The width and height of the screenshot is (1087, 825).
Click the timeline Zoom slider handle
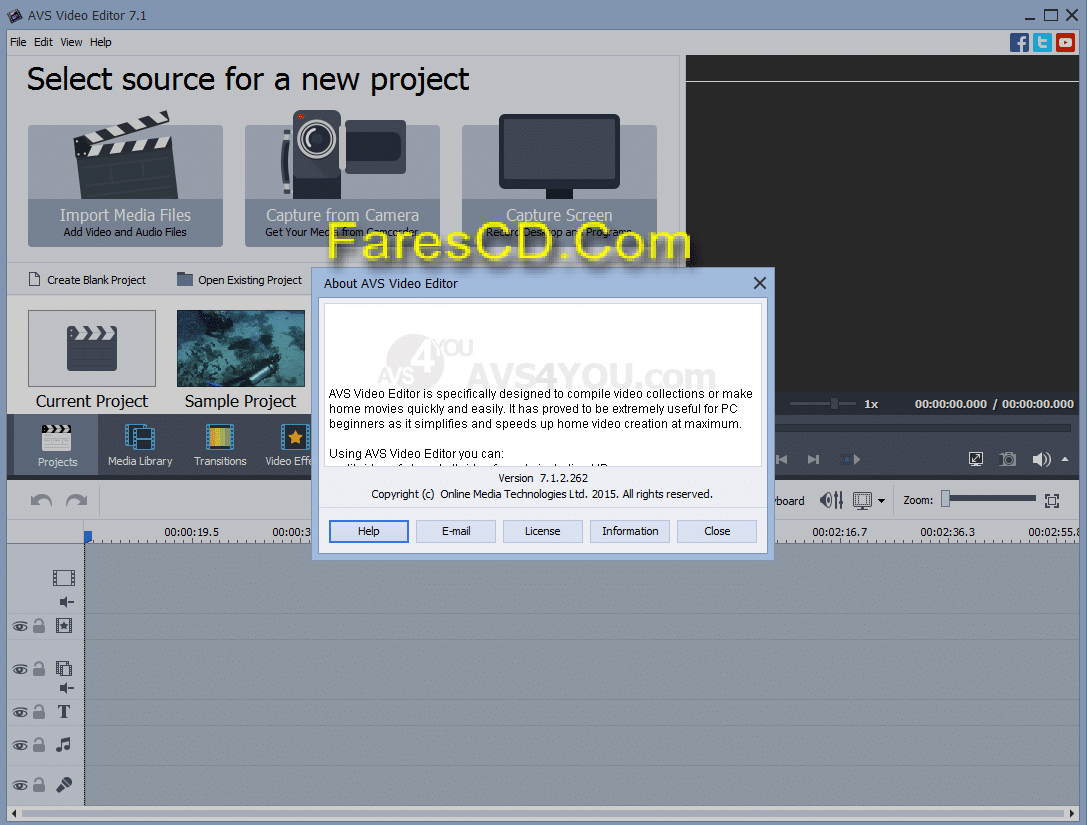point(945,499)
